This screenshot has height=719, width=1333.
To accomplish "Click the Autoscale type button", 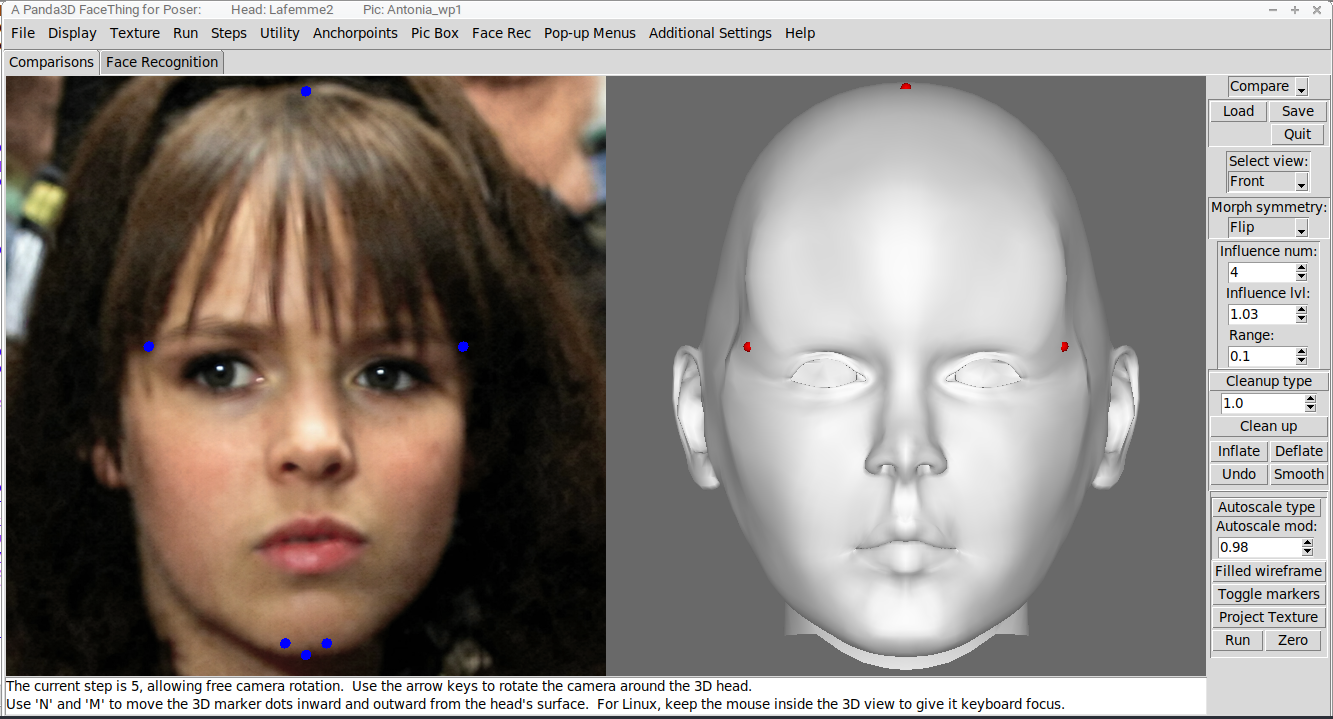I will click(1267, 507).
